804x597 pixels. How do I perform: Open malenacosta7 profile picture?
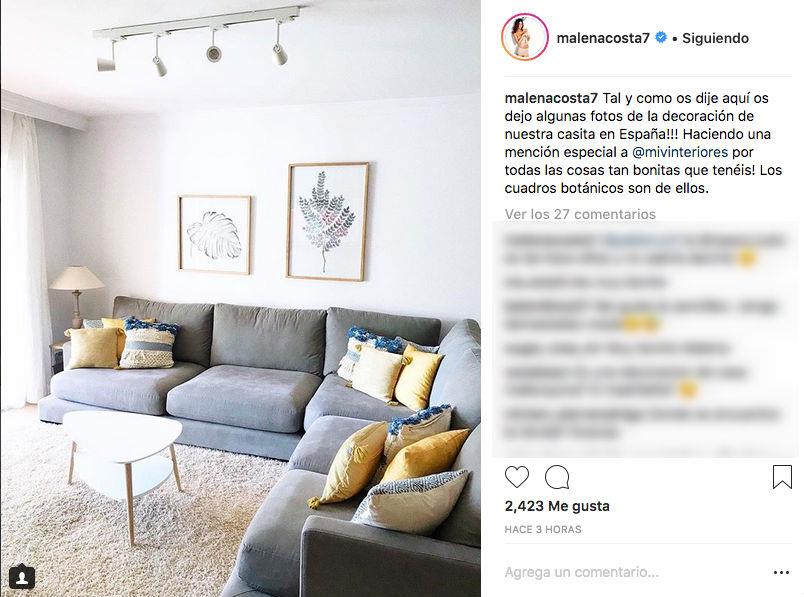click(x=525, y=37)
